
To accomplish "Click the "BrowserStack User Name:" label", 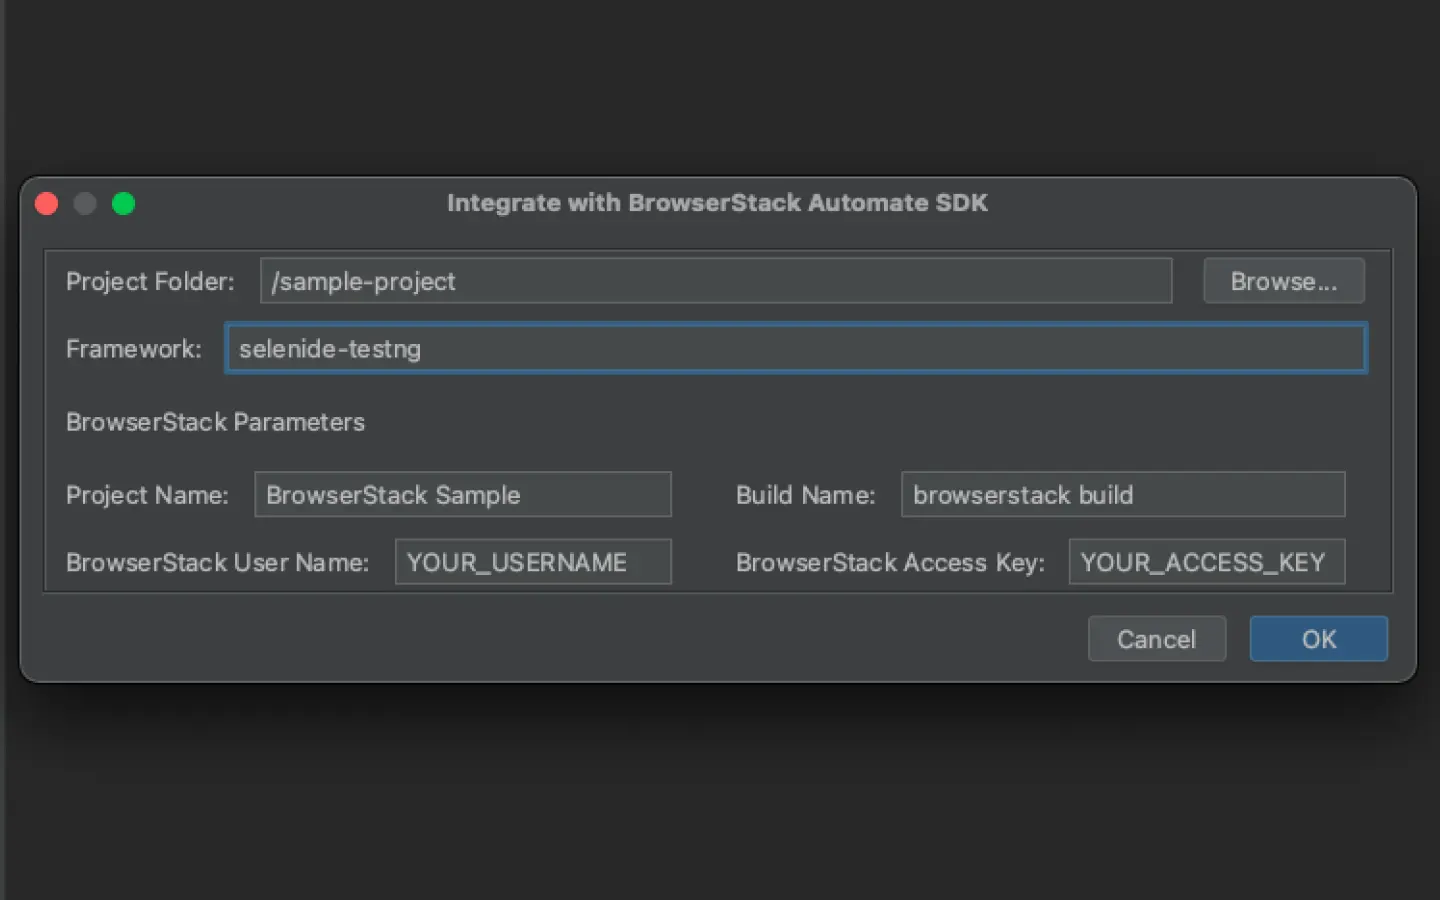I will click(x=217, y=563).
